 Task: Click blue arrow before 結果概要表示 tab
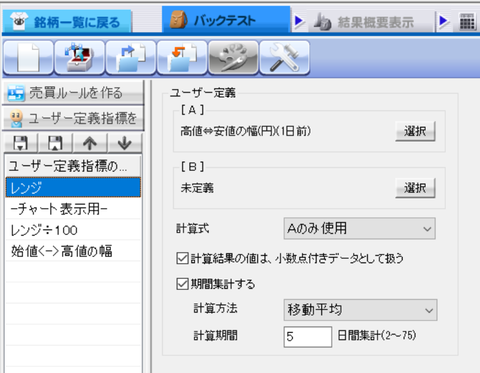coord(299,21)
